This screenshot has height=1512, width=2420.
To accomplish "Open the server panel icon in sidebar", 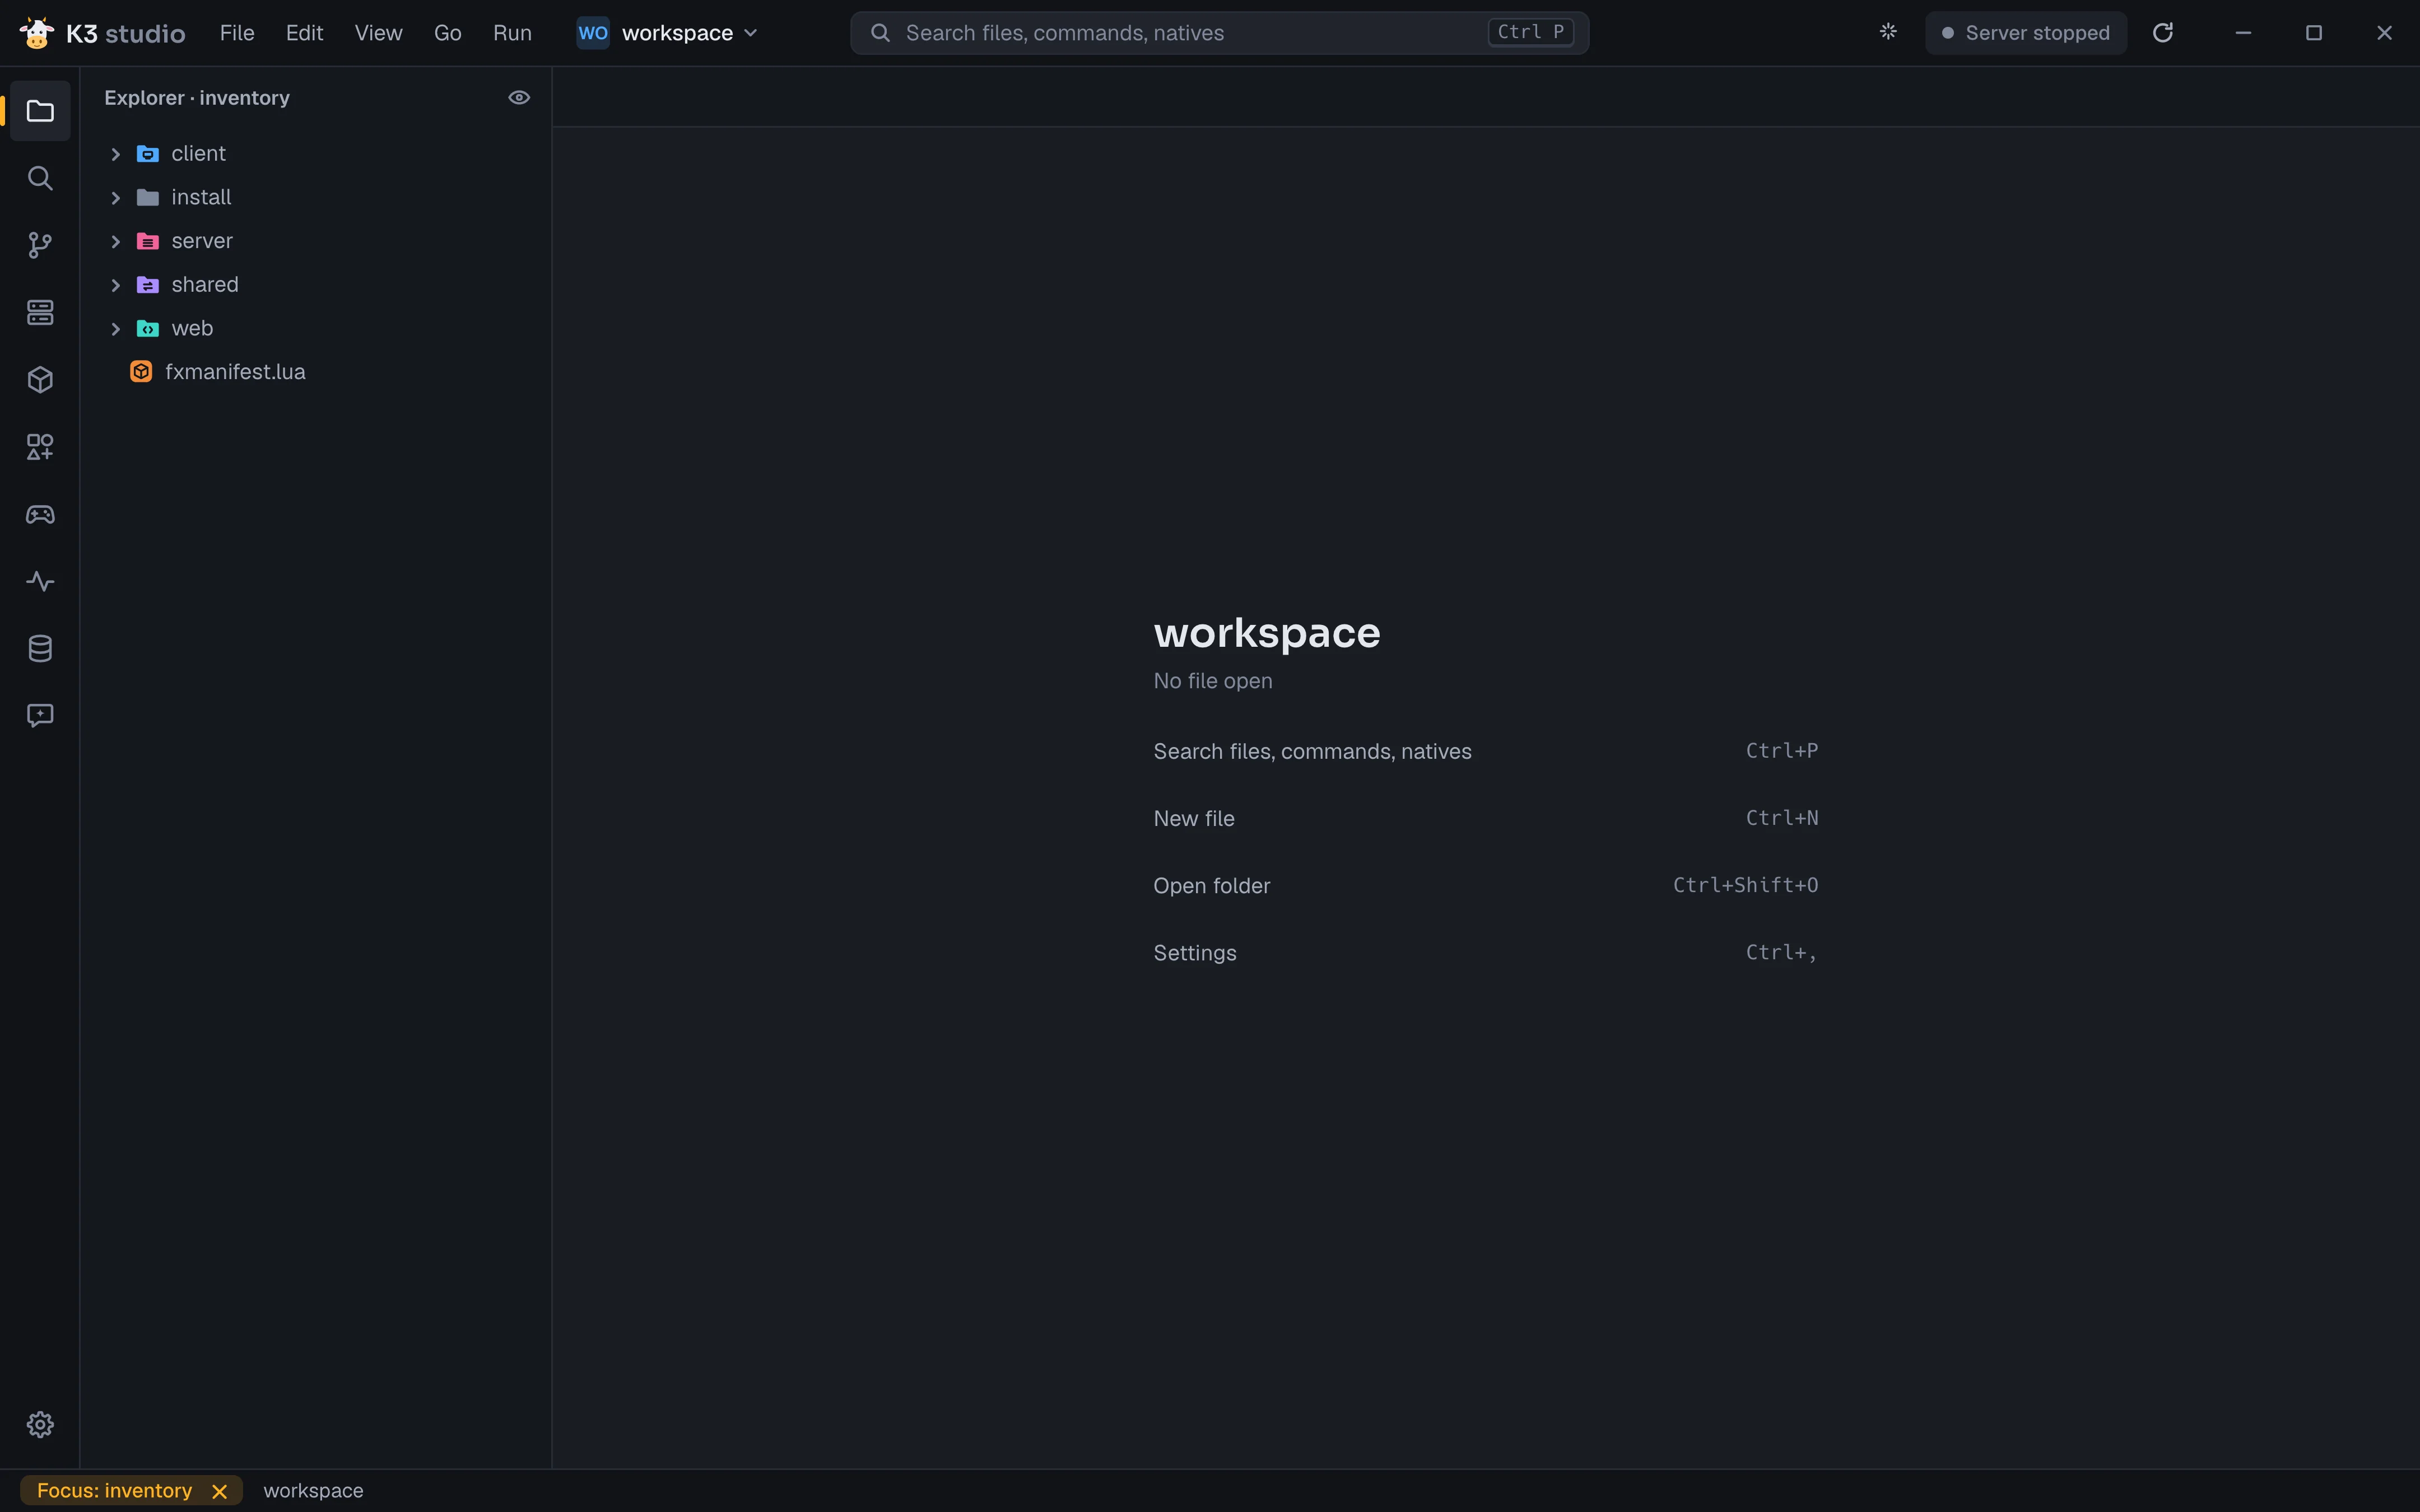I will pos(40,312).
